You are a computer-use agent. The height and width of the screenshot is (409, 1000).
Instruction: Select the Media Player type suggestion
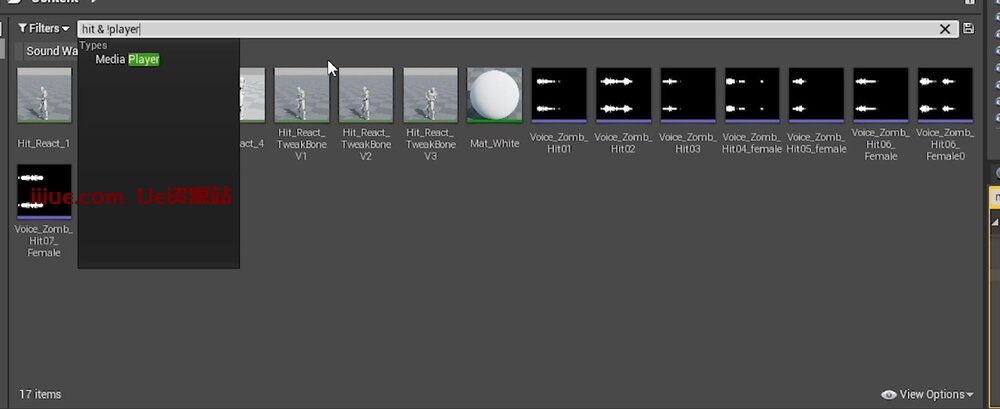[127, 60]
